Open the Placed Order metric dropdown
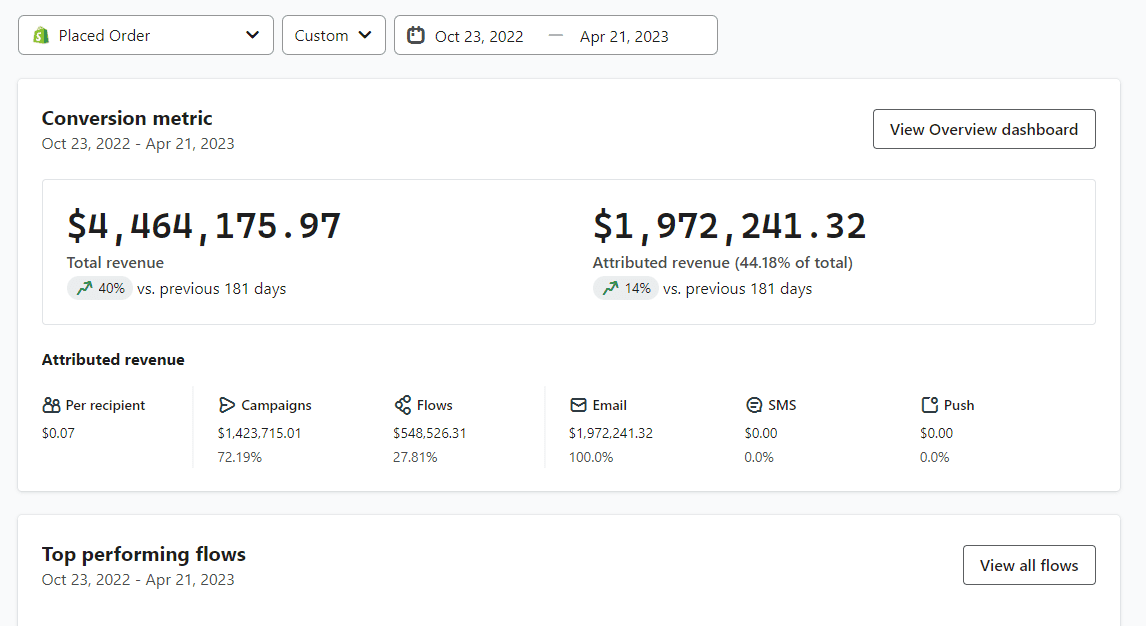The image size is (1146, 626). point(145,35)
